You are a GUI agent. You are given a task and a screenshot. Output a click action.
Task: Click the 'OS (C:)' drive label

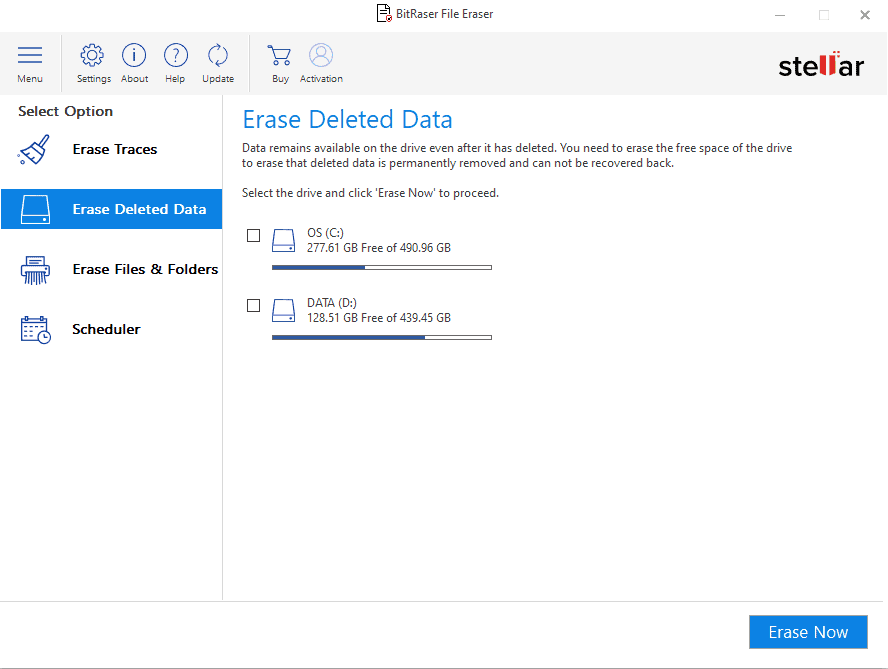(x=325, y=233)
